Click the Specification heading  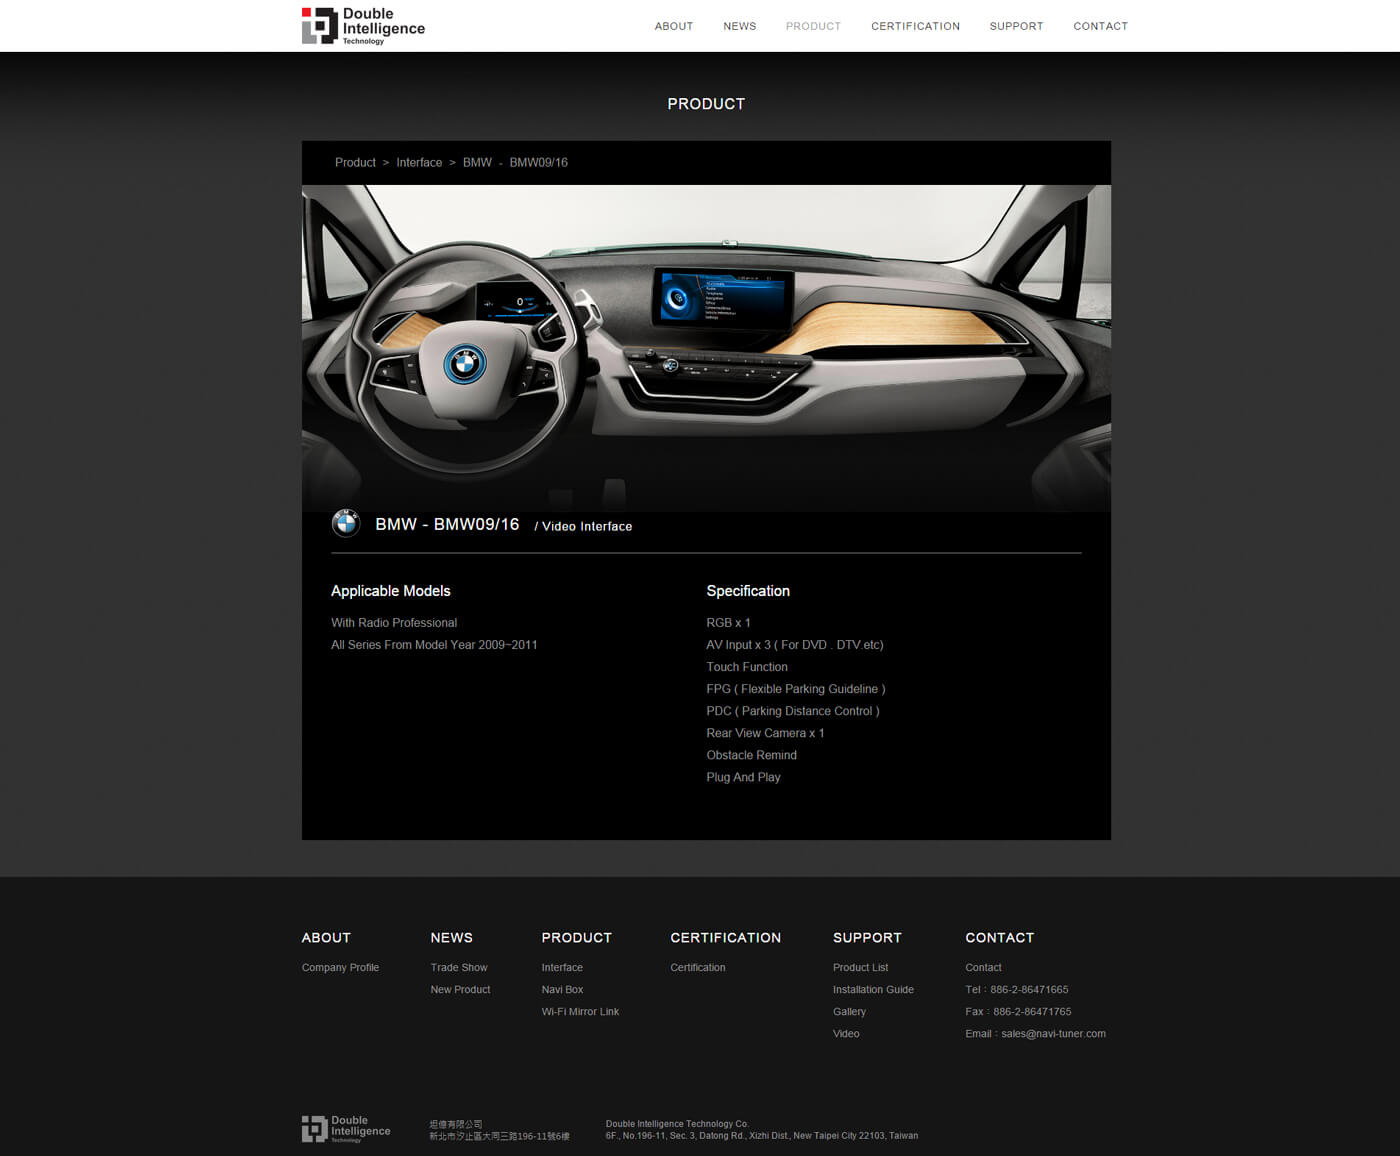tap(748, 591)
